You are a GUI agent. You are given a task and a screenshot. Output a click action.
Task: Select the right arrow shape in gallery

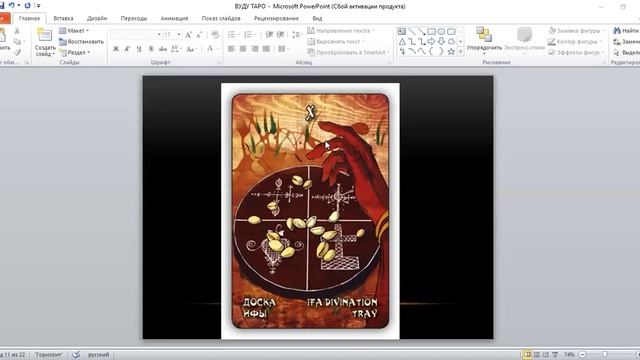coord(431,42)
